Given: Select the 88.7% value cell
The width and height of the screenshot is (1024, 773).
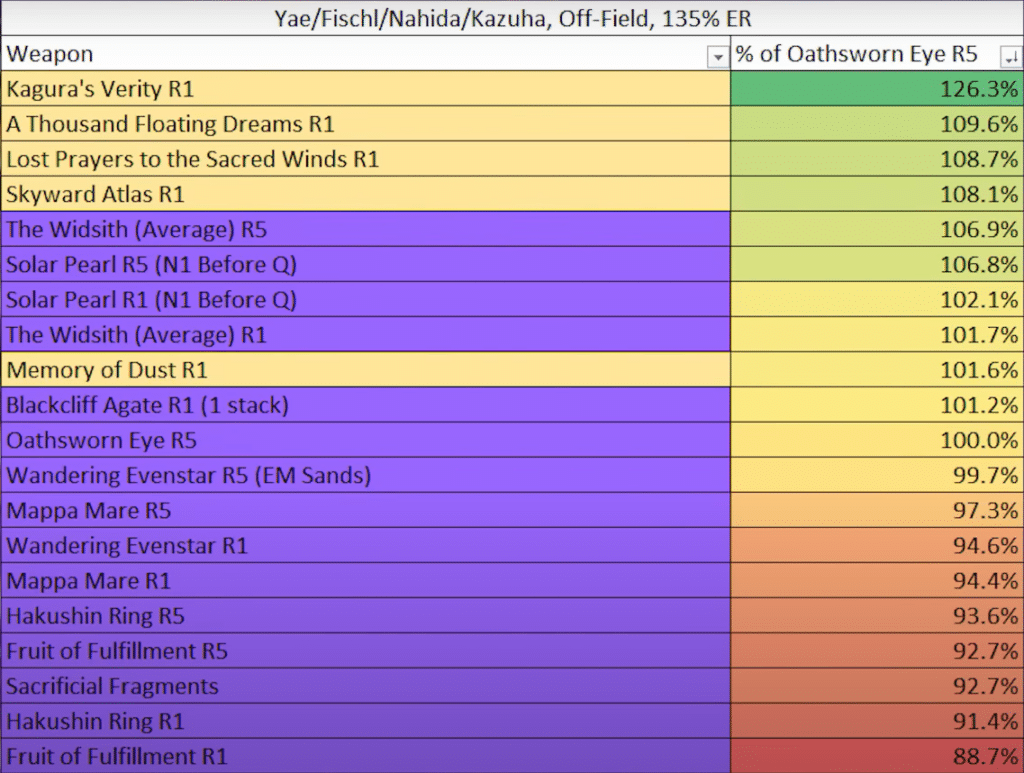Looking at the screenshot, I should [877, 757].
